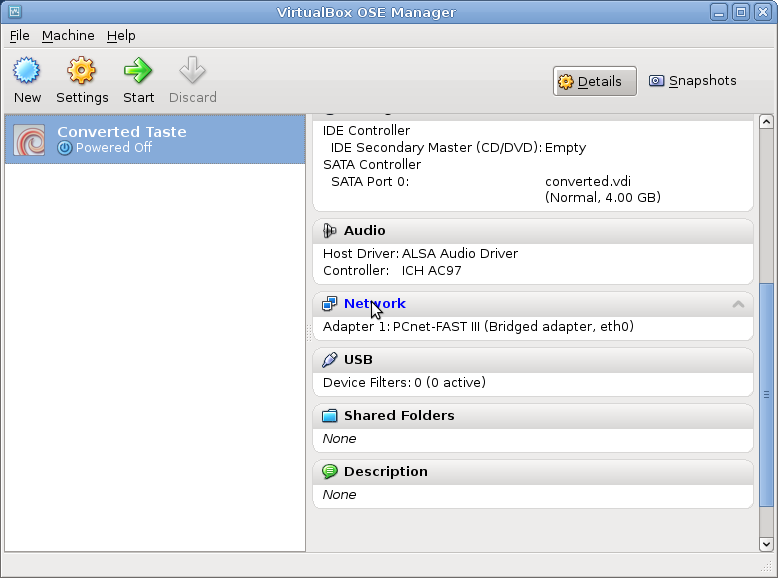Click the New virtual machine icon
The image size is (778, 578).
tap(26, 70)
